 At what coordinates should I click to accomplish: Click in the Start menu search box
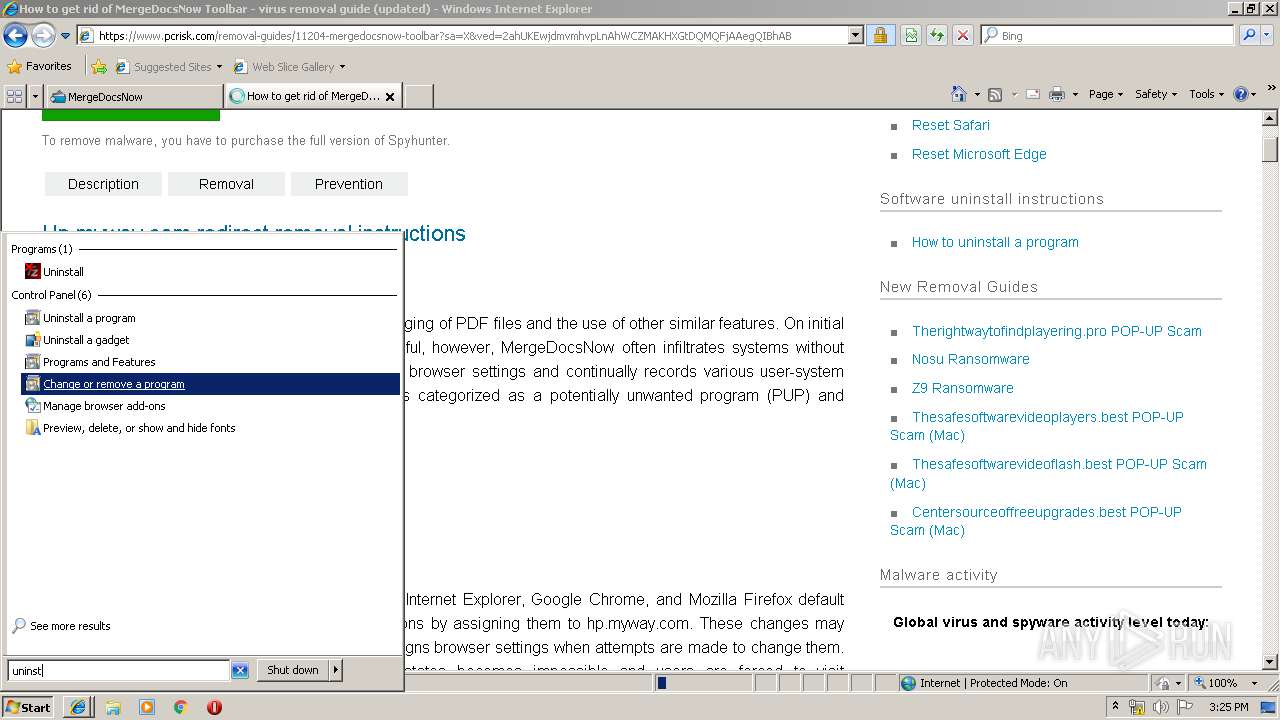pyautogui.click(x=119, y=671)
